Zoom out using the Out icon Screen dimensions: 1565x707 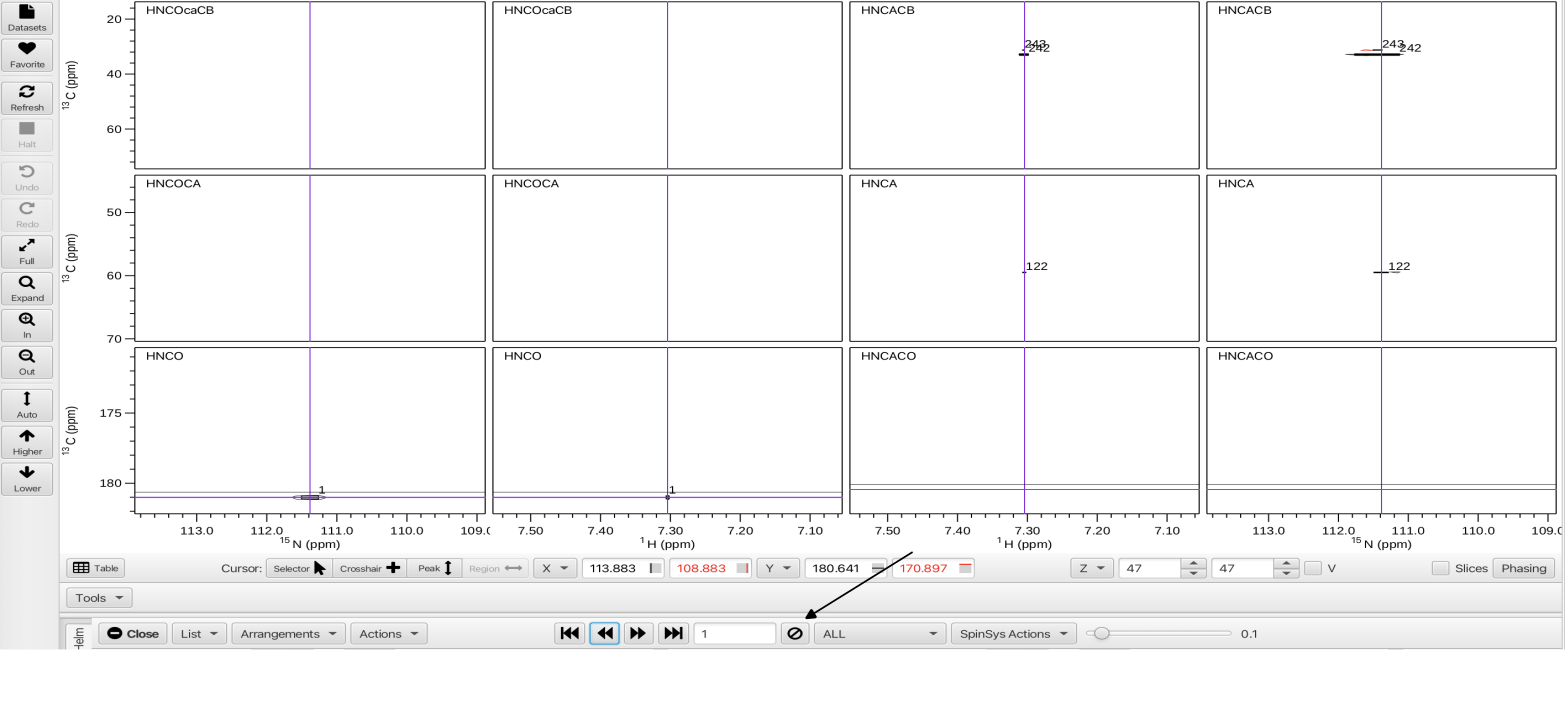[27, 361]
